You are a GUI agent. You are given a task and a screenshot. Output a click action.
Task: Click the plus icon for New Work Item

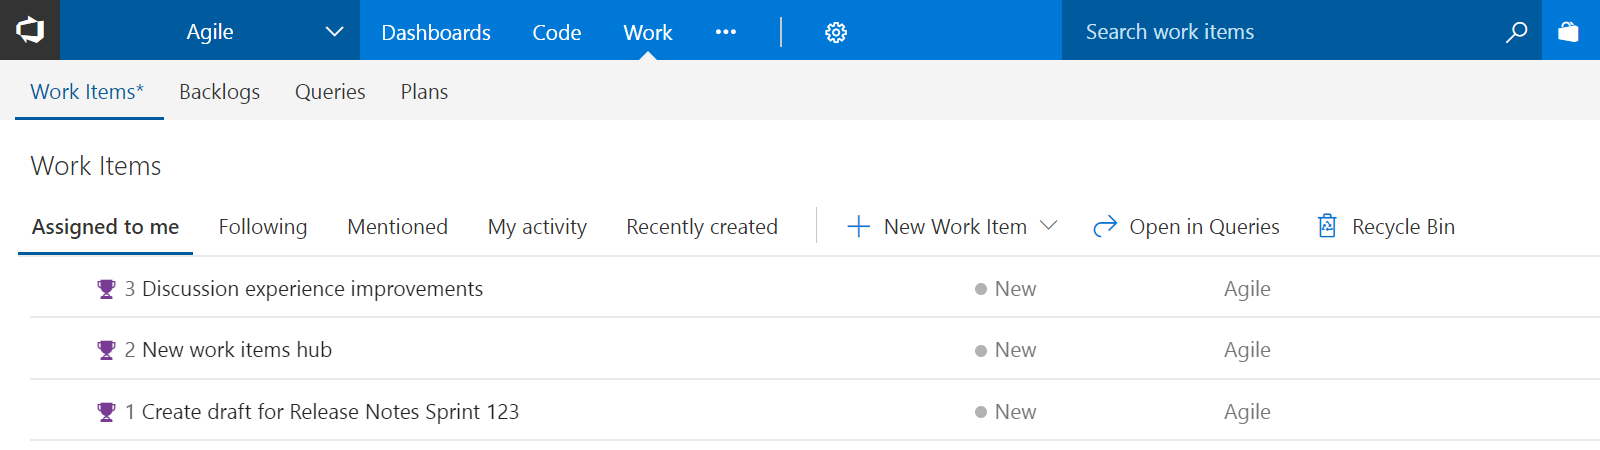858,227
